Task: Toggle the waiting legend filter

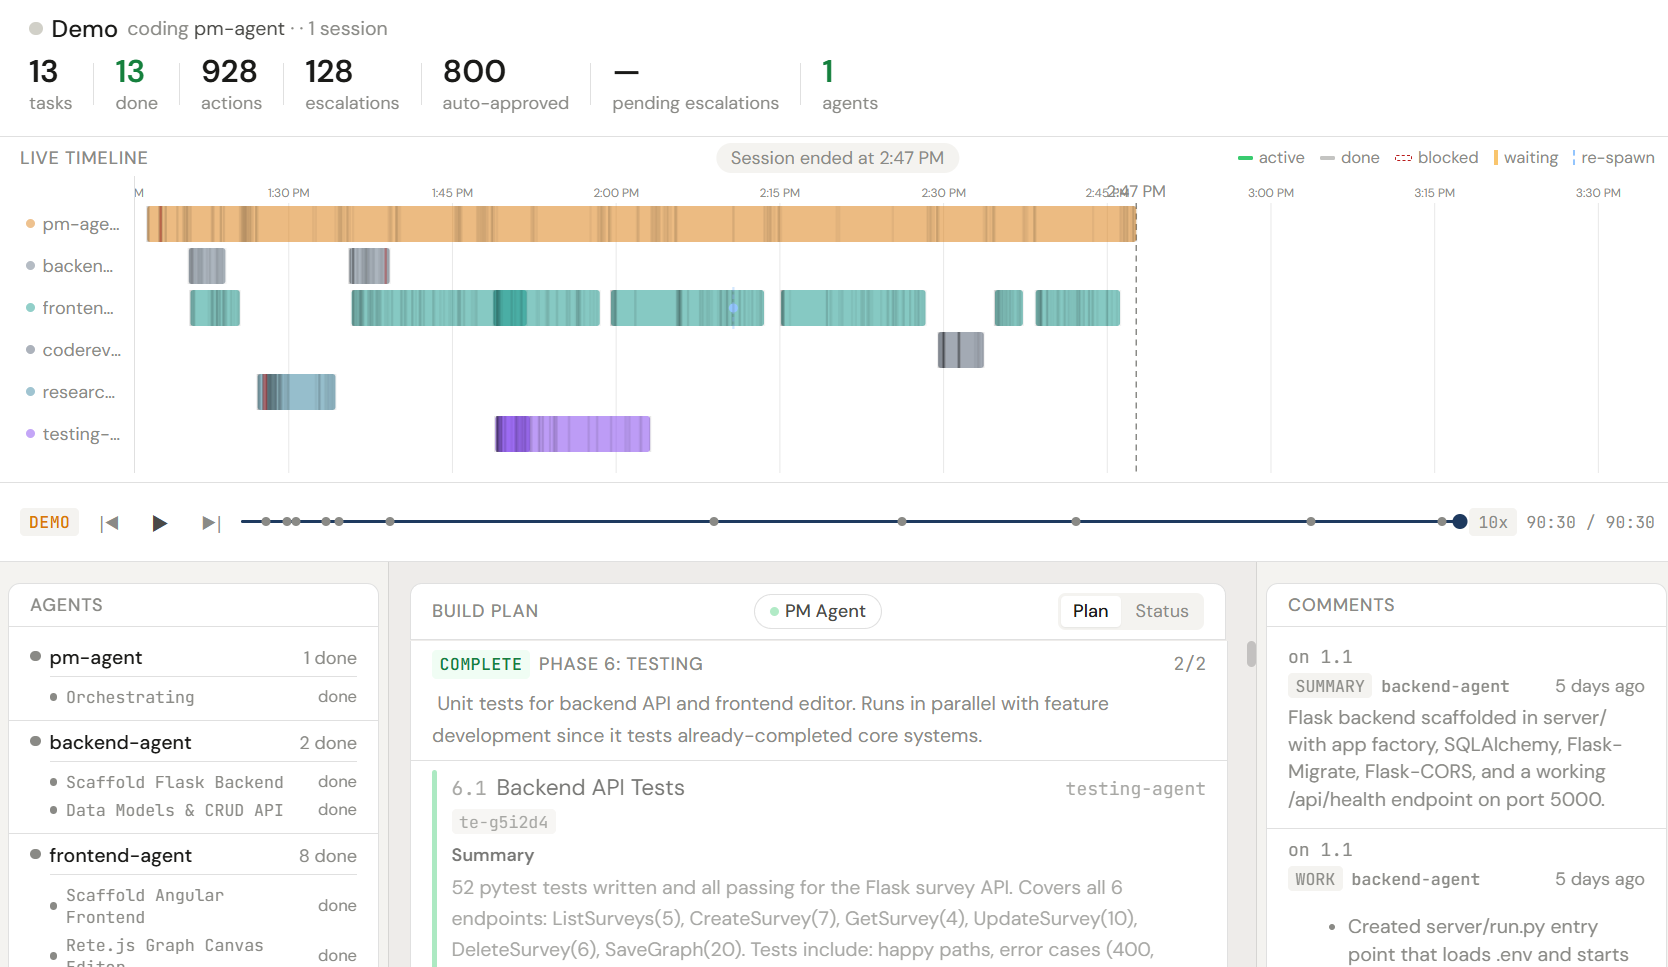Action: click(1525, 157)
